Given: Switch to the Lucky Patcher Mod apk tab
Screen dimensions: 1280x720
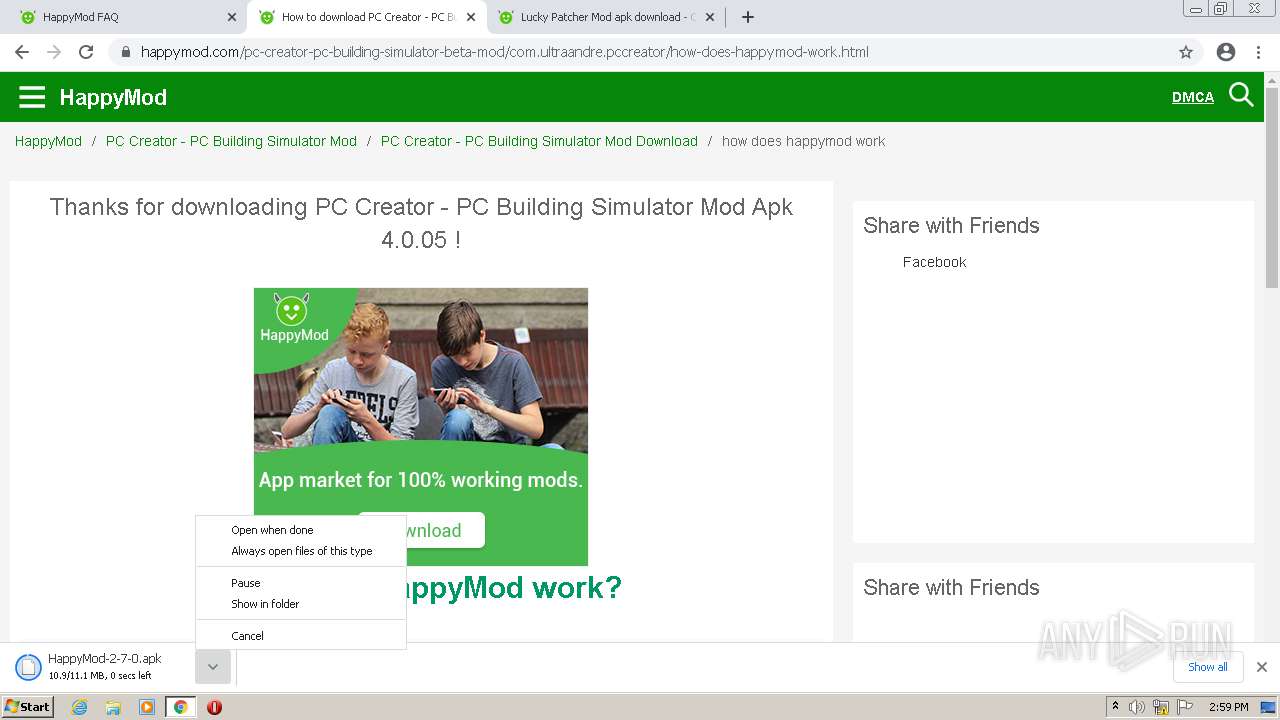Looking at the screenshot, I should (x=605, y=17).
